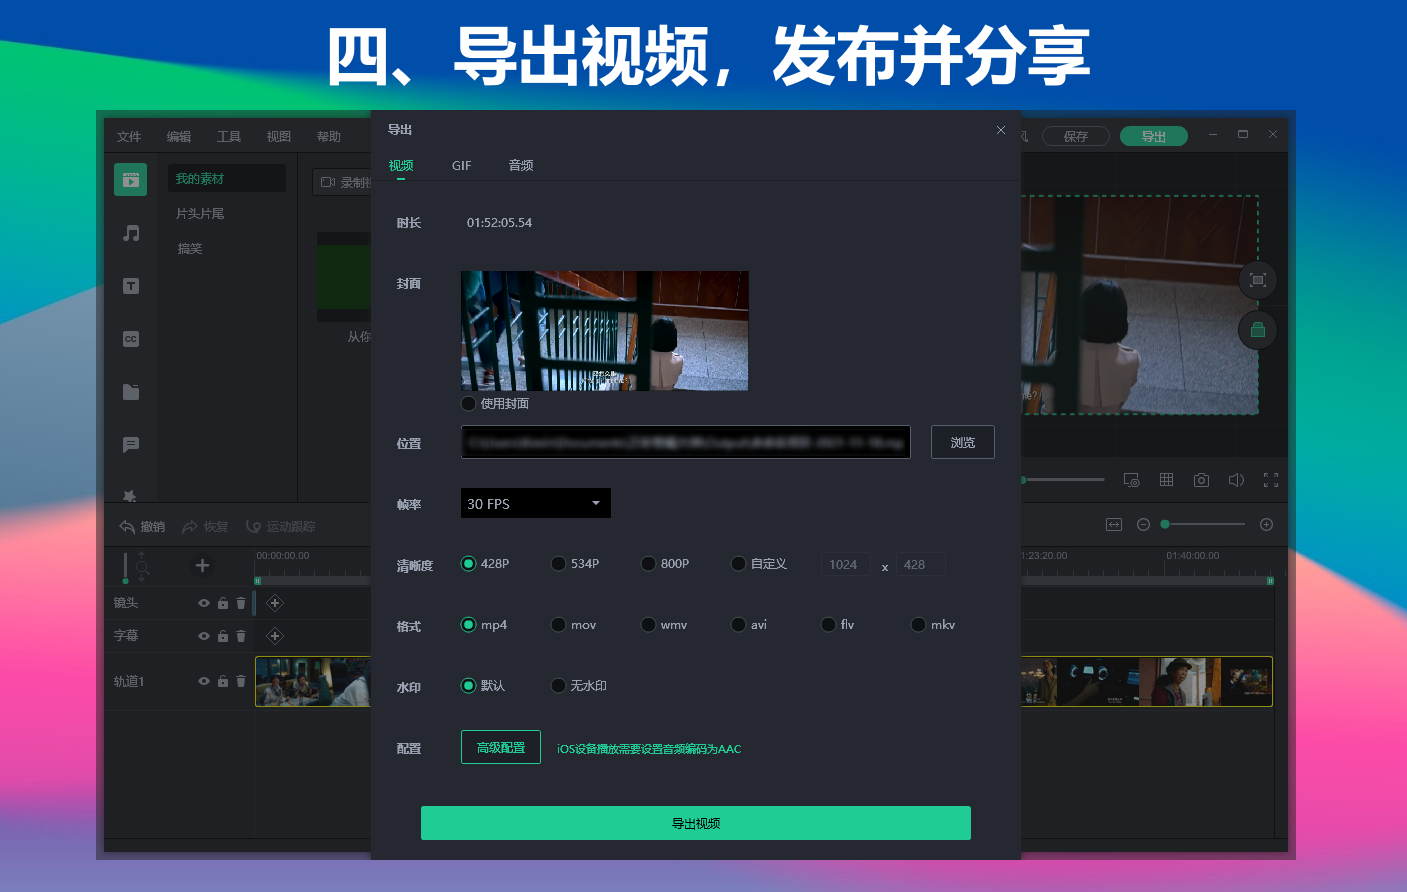Click the custom width field showing 1024
The height and width of the screenshot is (892, 1407).
tap(846, 564)
